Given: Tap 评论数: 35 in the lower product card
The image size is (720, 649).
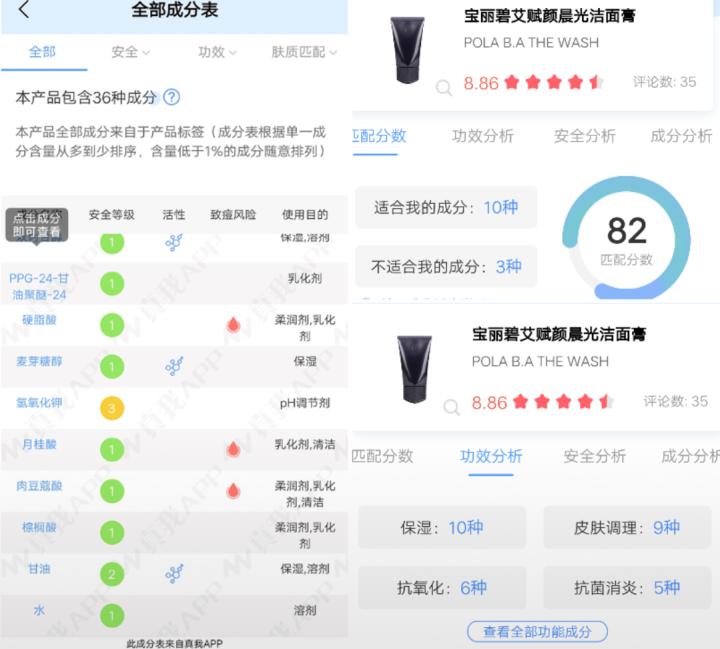Looking at the screenshot, I should (x=675, y=401).
